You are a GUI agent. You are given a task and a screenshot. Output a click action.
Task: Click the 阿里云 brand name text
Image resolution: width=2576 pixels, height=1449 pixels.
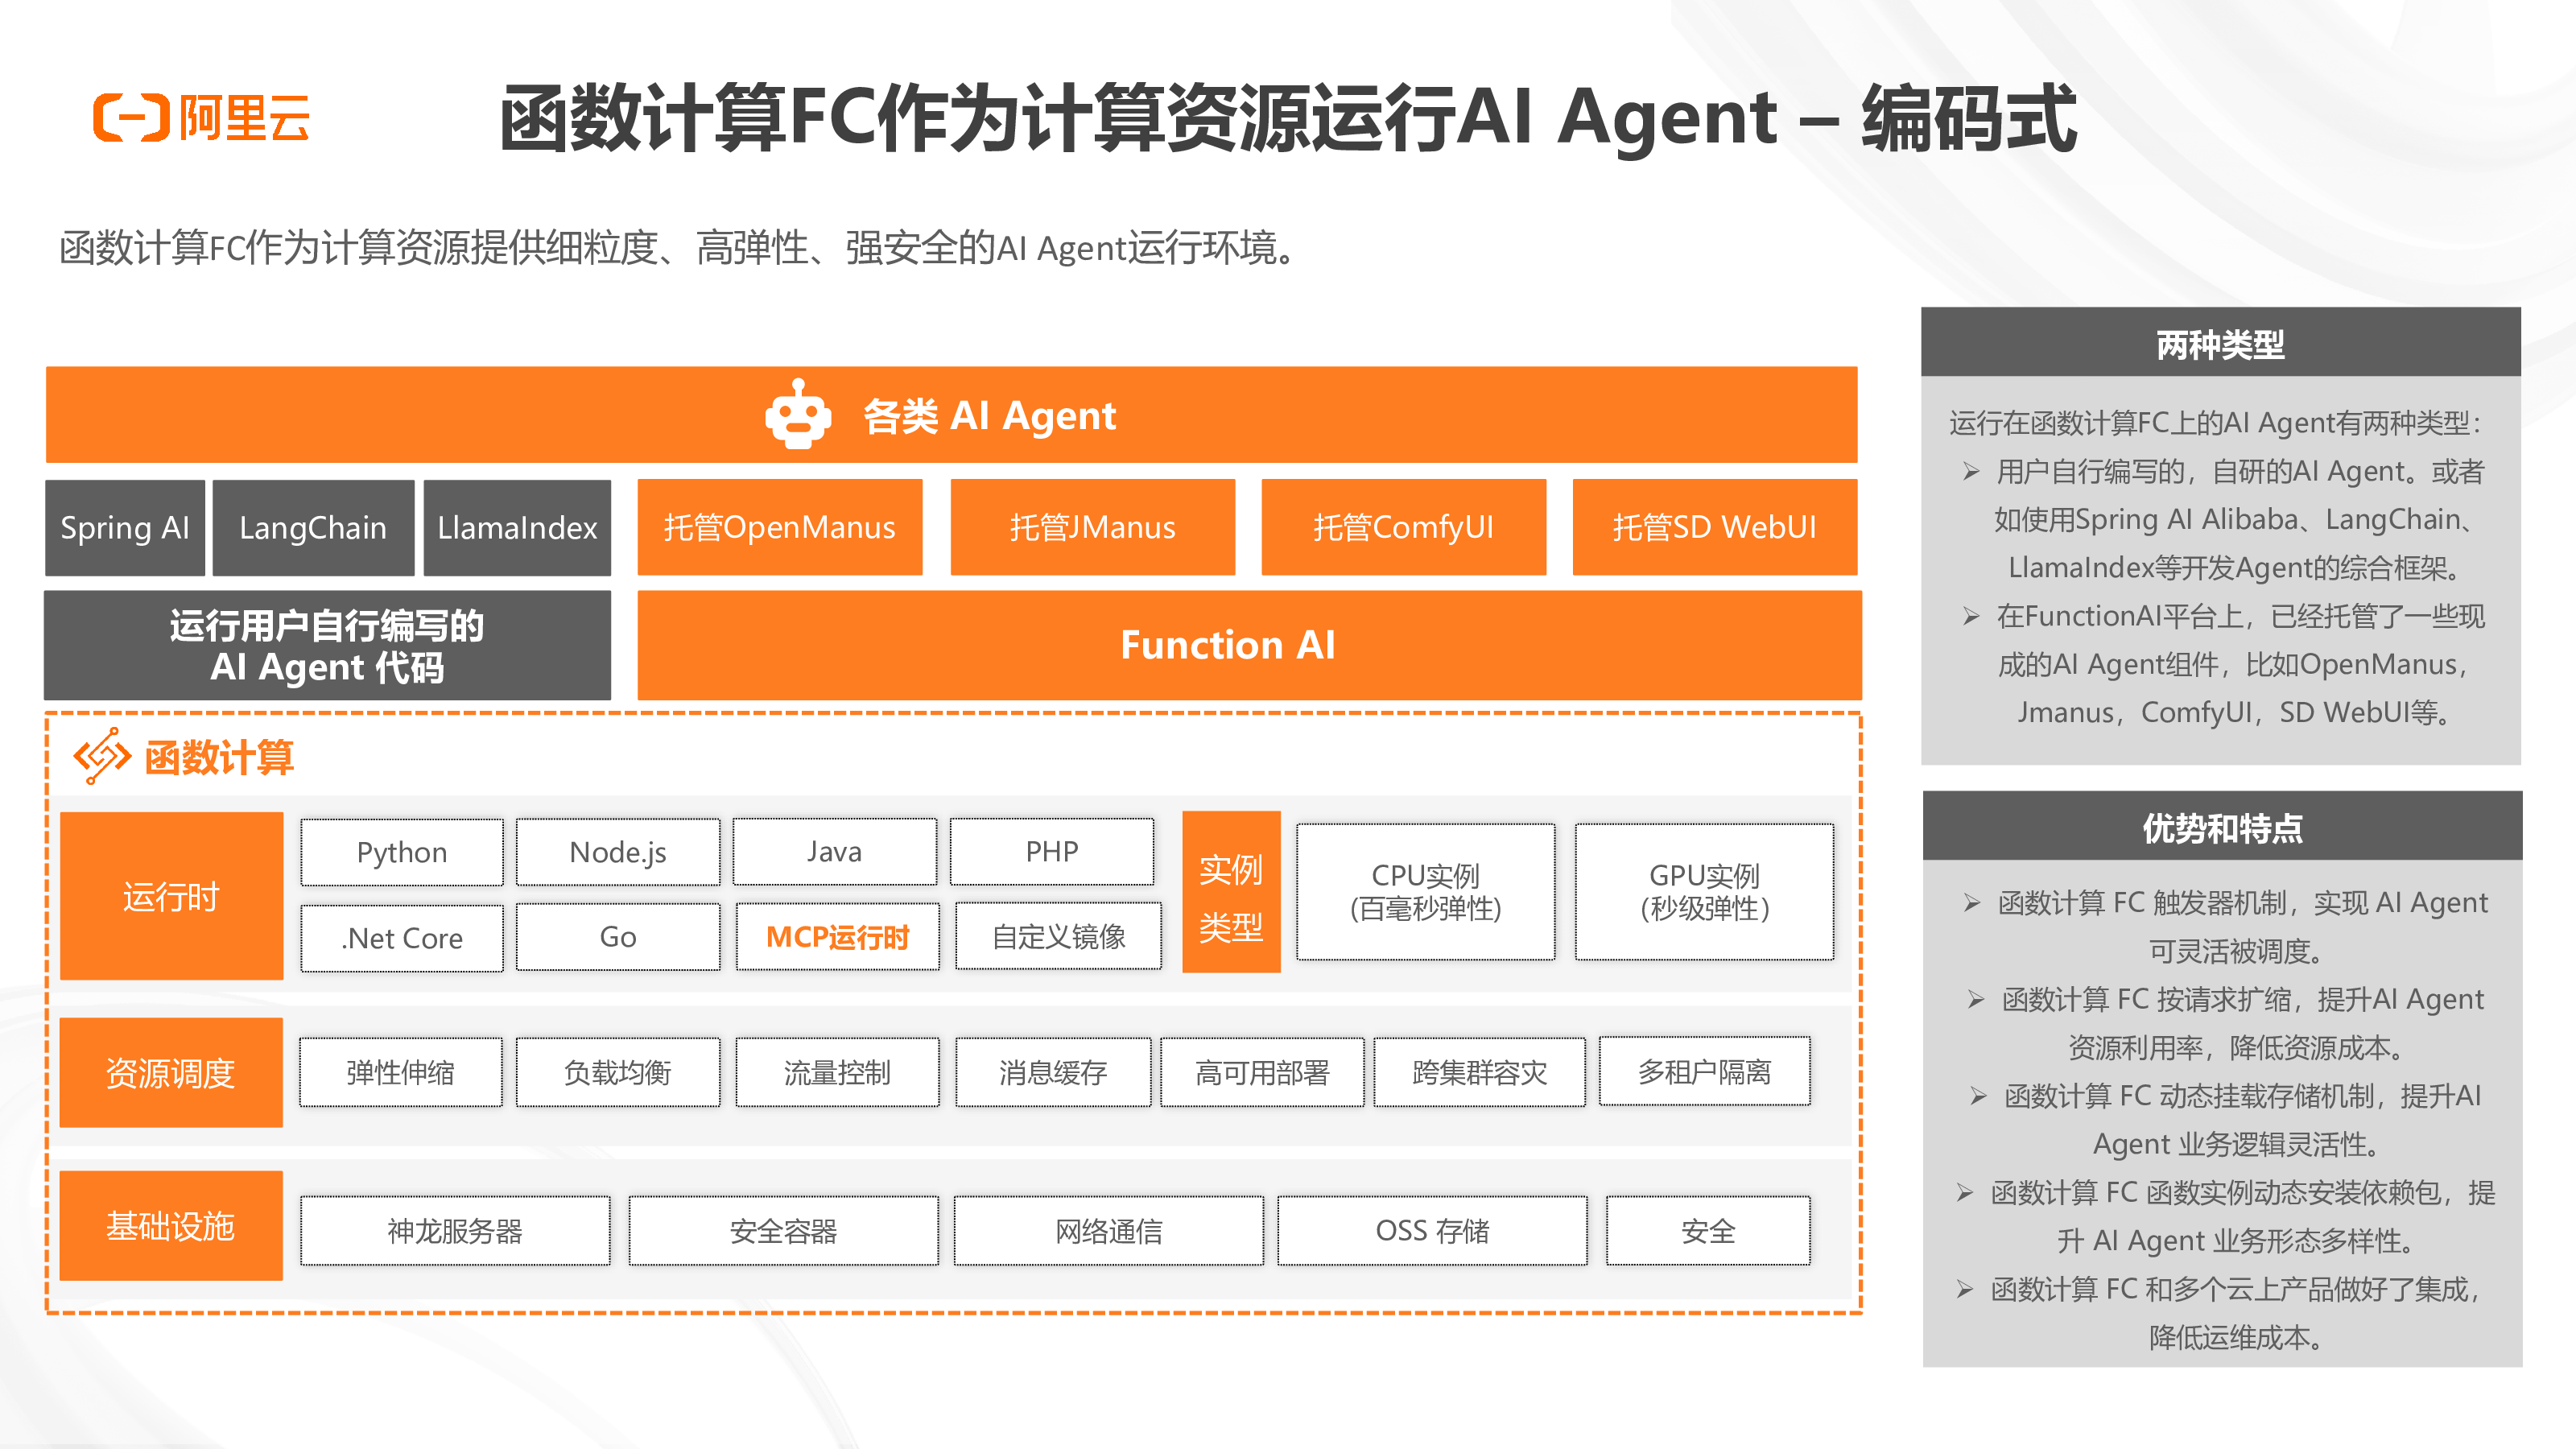point(245,118)
